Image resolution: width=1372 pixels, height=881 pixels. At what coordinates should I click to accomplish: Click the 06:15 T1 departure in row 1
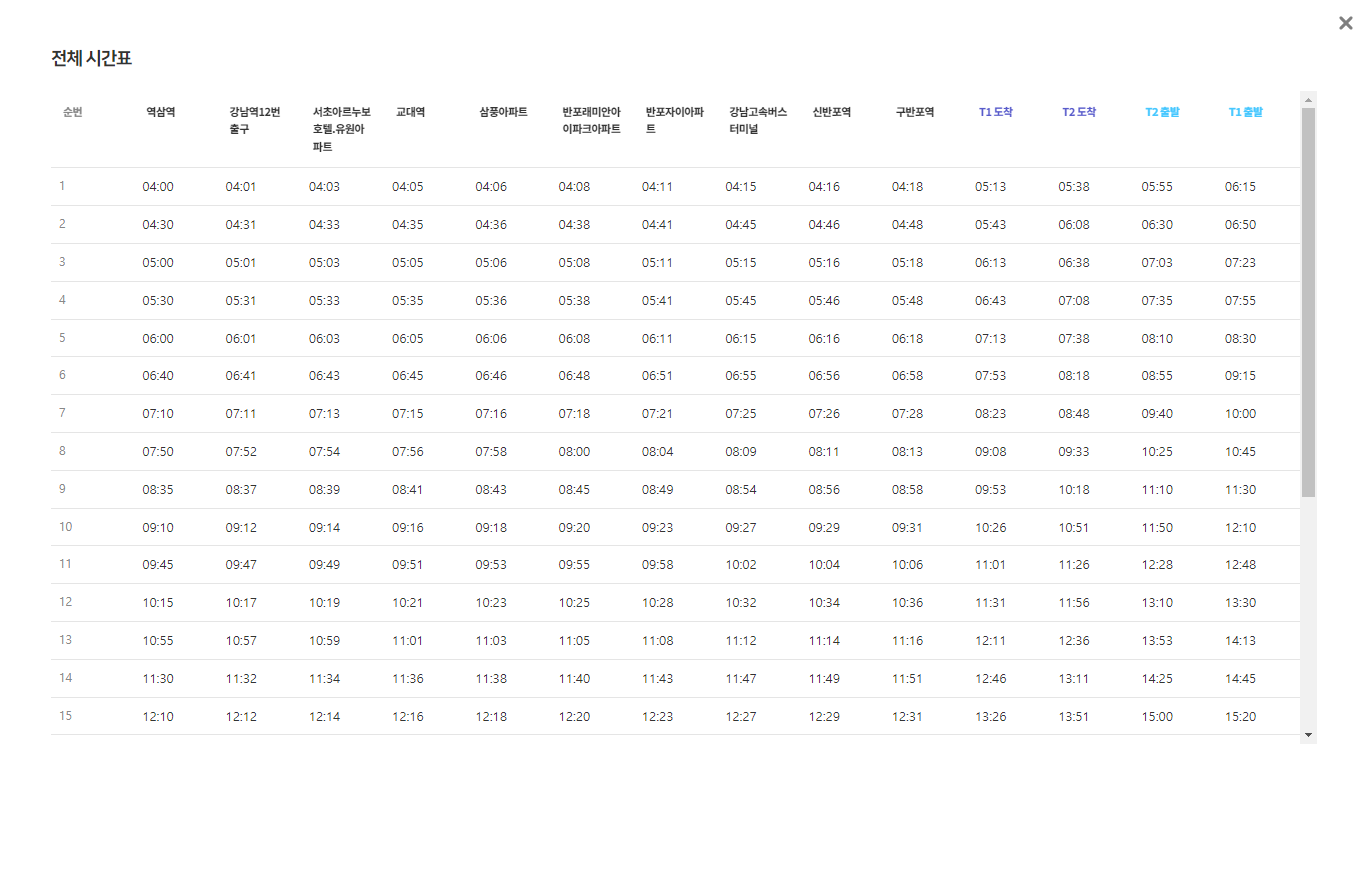[x=1241, y=187]
